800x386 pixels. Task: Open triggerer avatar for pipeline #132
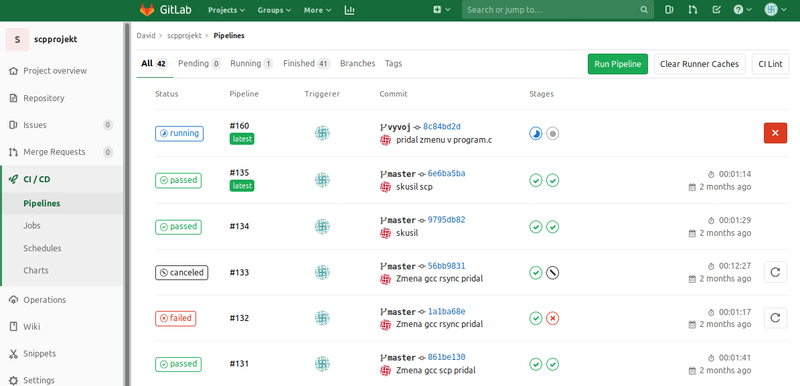click(322, 318)
